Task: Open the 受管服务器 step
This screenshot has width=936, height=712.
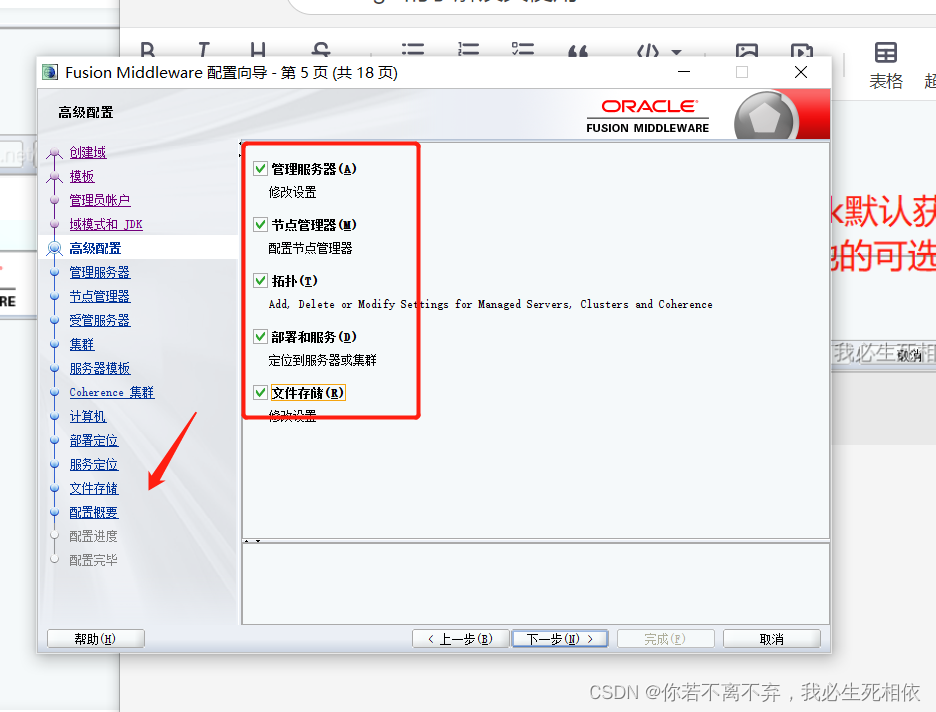Action: tap(100, 320)
